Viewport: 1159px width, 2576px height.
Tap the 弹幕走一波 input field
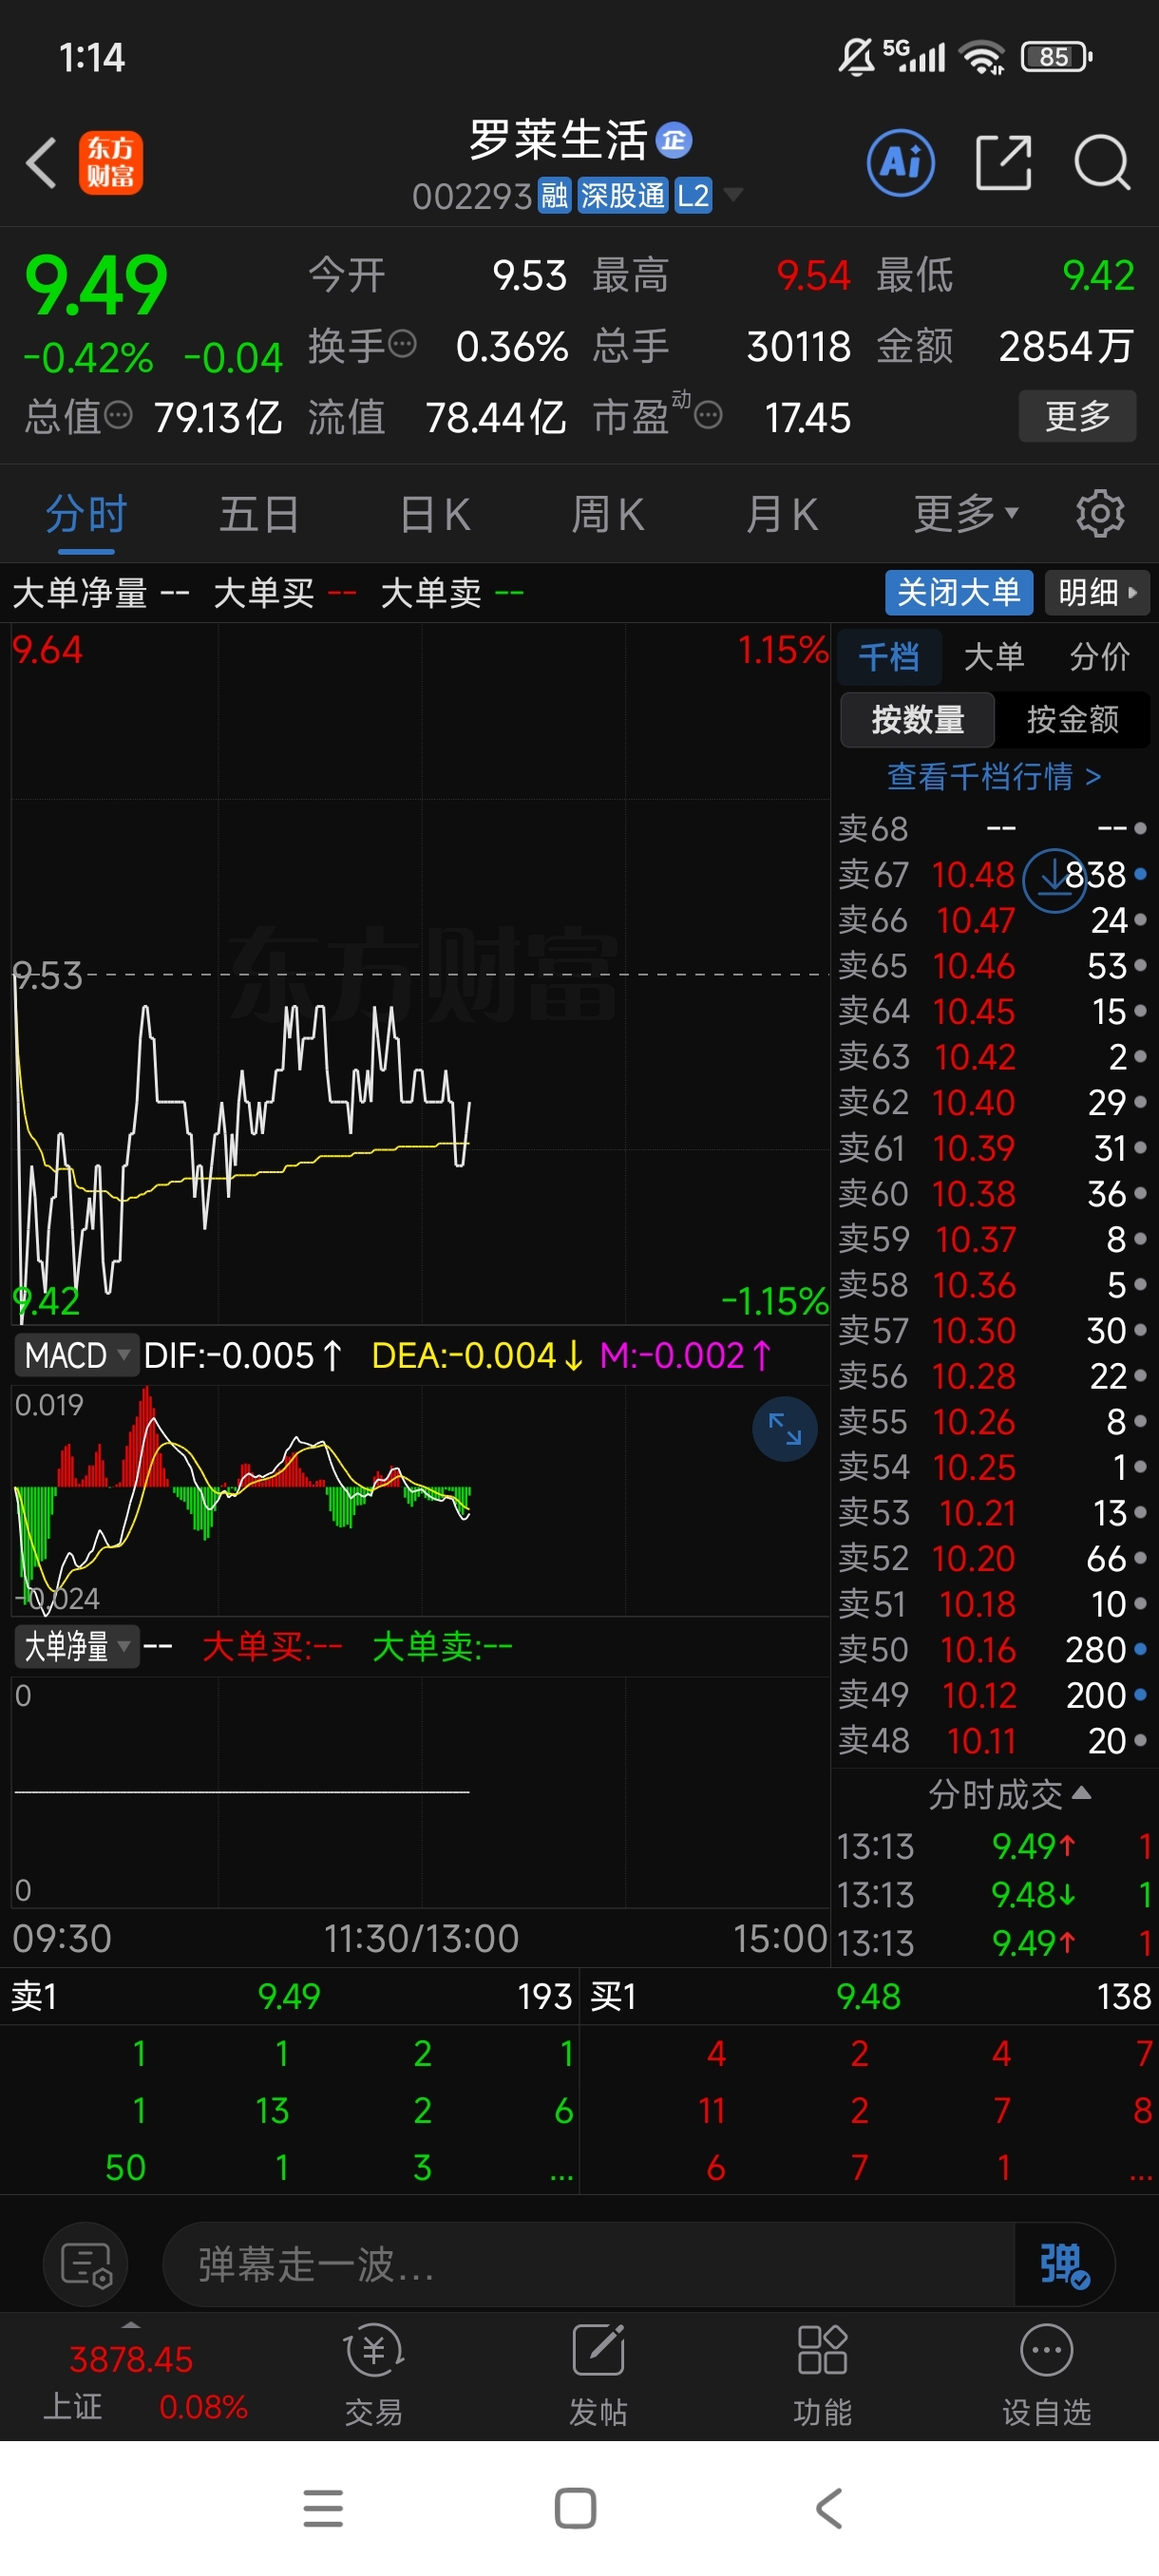point(590,2265)
